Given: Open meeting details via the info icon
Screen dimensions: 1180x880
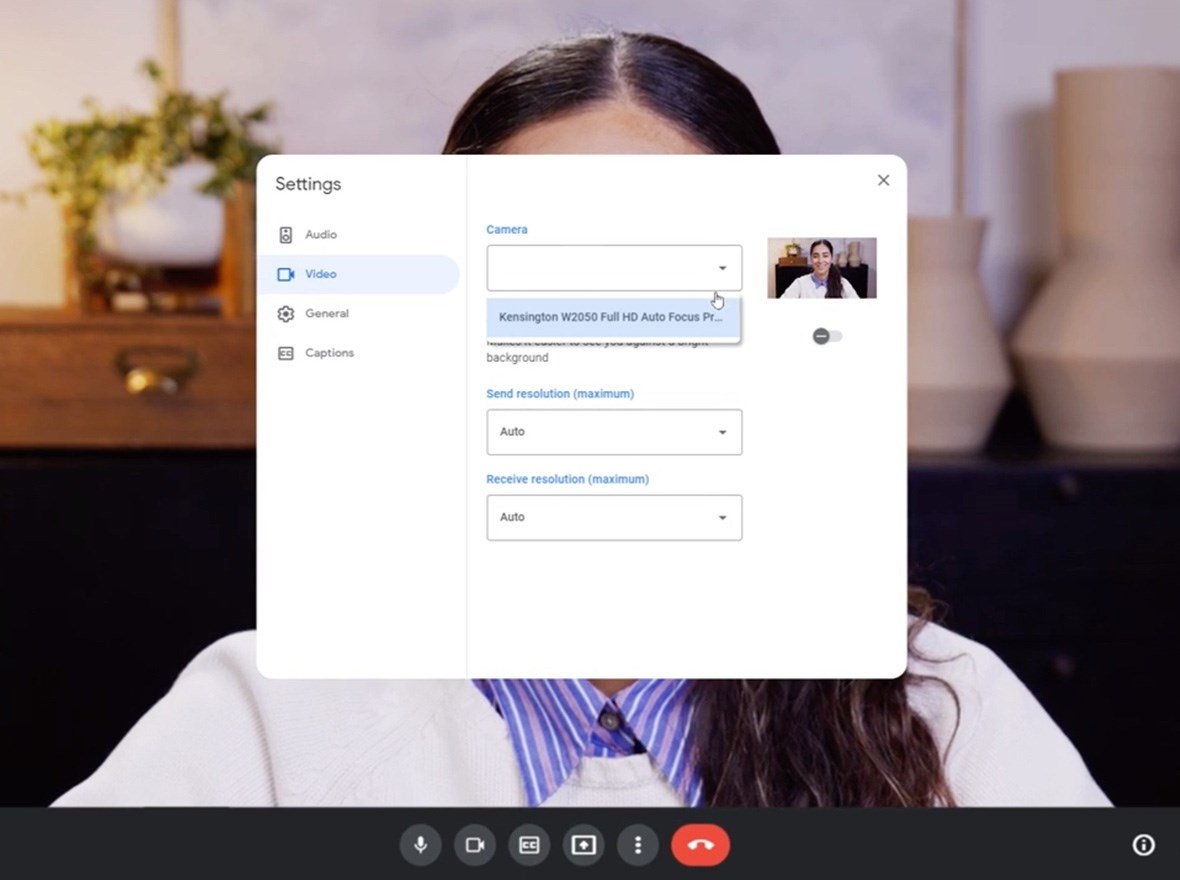Looking at the screenshot, I should point(1143,845).
